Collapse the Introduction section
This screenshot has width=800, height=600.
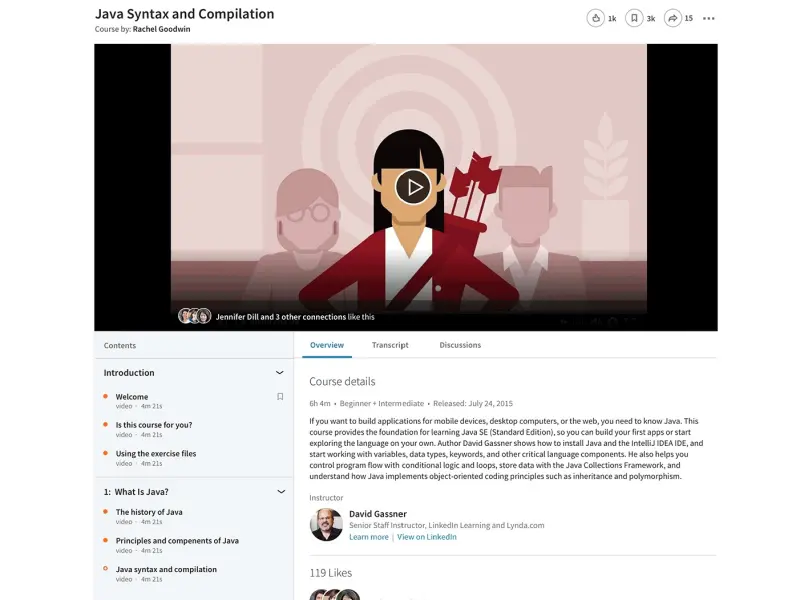pos(280,372)
